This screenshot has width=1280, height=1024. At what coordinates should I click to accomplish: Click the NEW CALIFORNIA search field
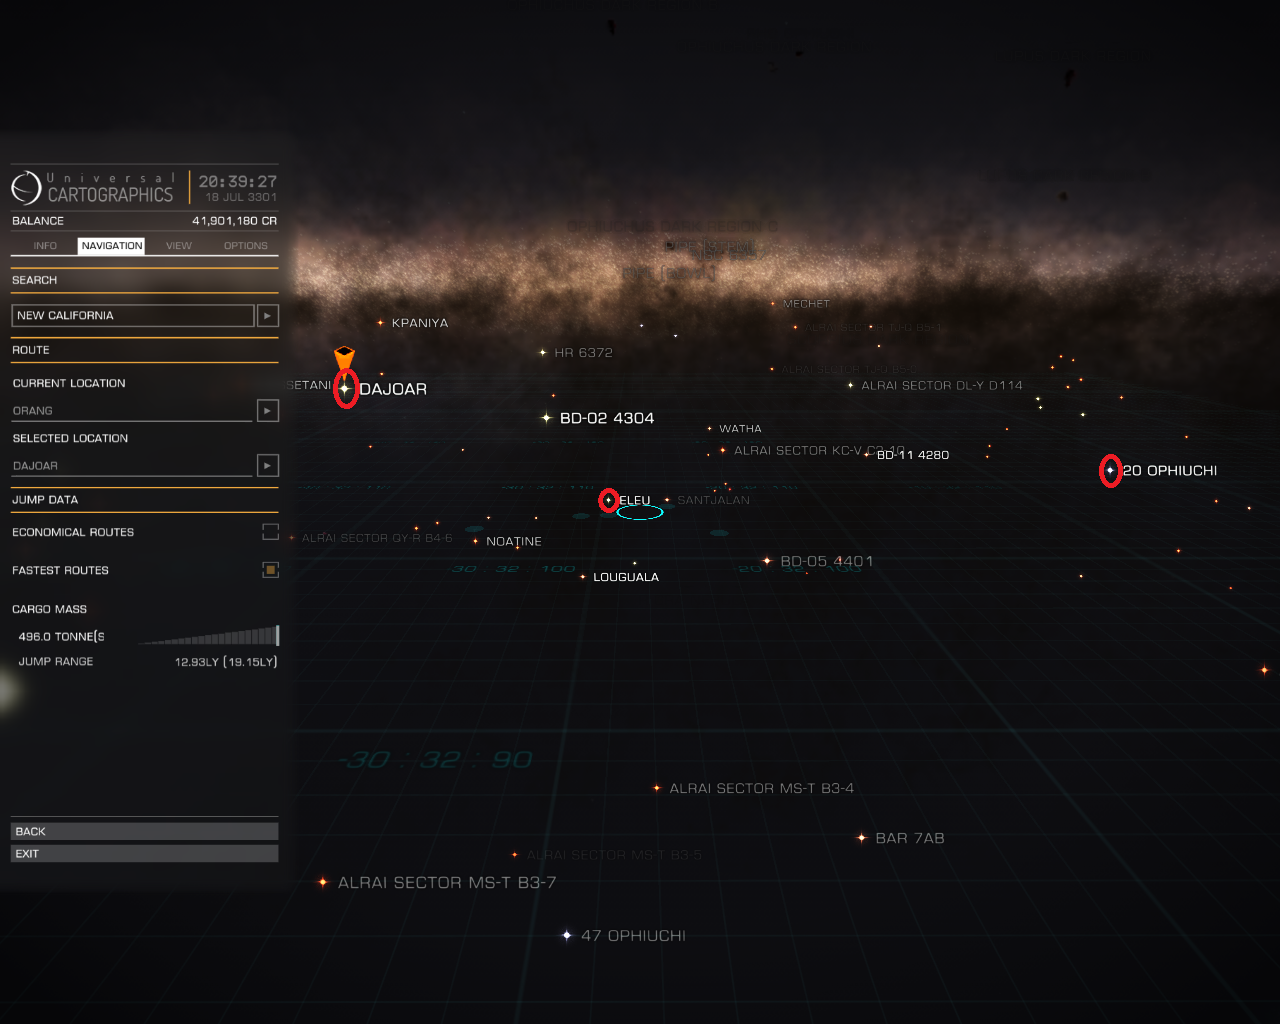(x=133, y=316)
